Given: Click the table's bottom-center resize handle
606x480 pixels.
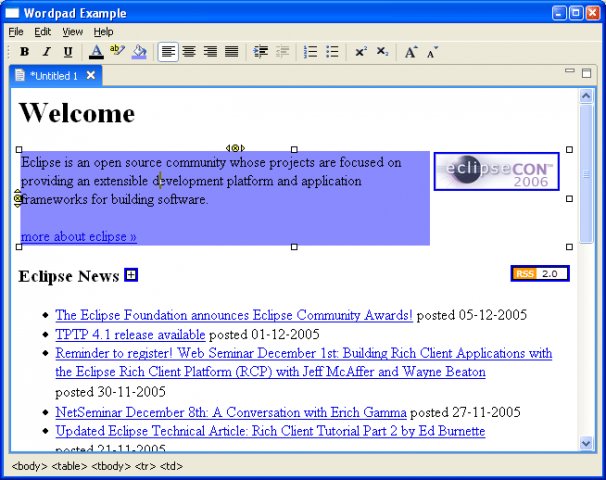Looking at the screenshot, I should tap(294, 247).
